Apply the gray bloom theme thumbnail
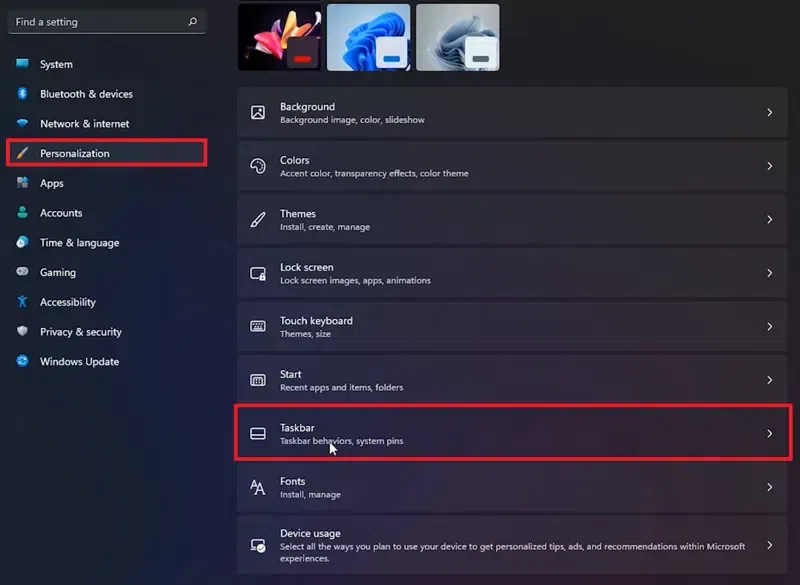This screenshot has width=800, height=585. 458,37
